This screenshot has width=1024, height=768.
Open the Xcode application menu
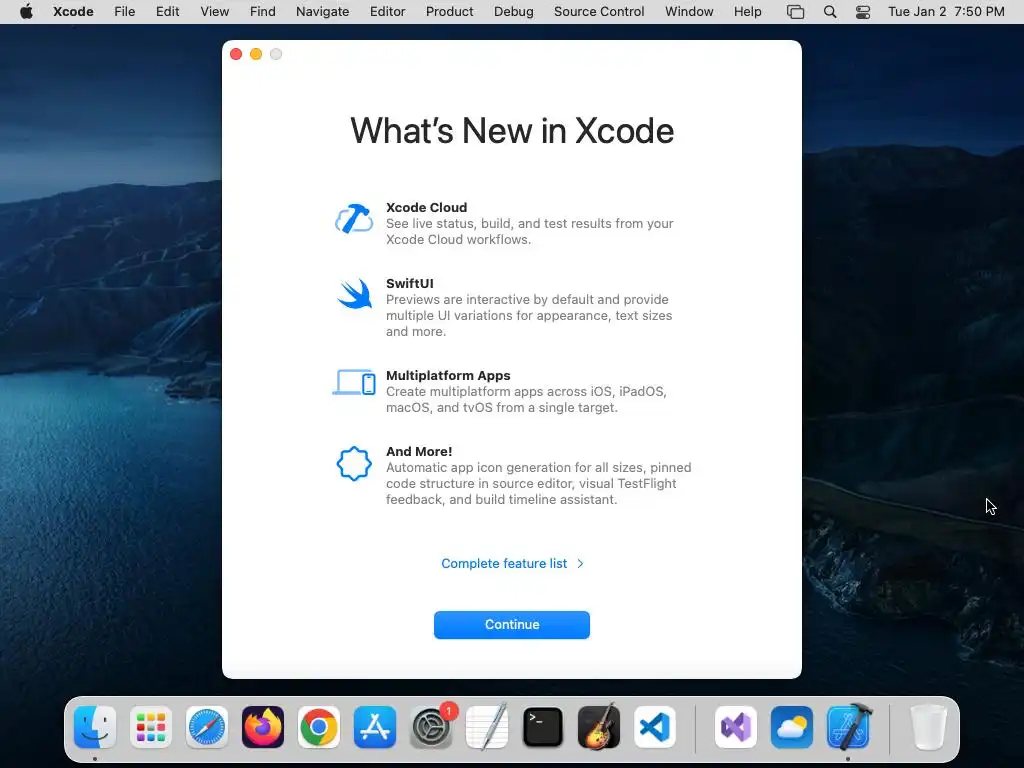click(x=73, y=12)
